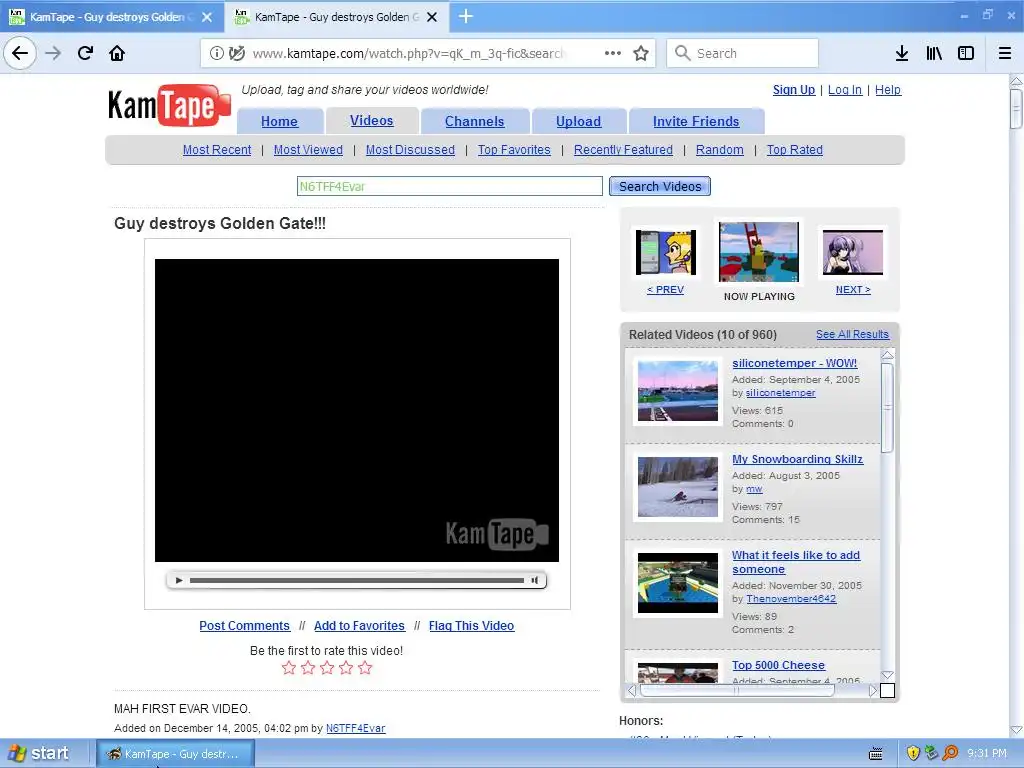Viewport: 1024px width, 768px height.
Task: Click the related videos scroll up arrow
Action: point(887,355)
